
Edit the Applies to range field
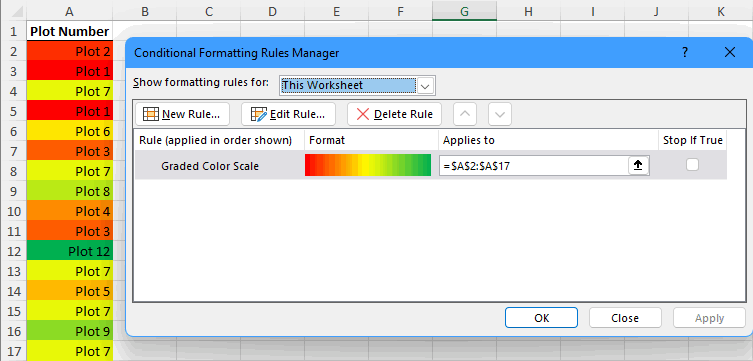click(x=534, y=166)
